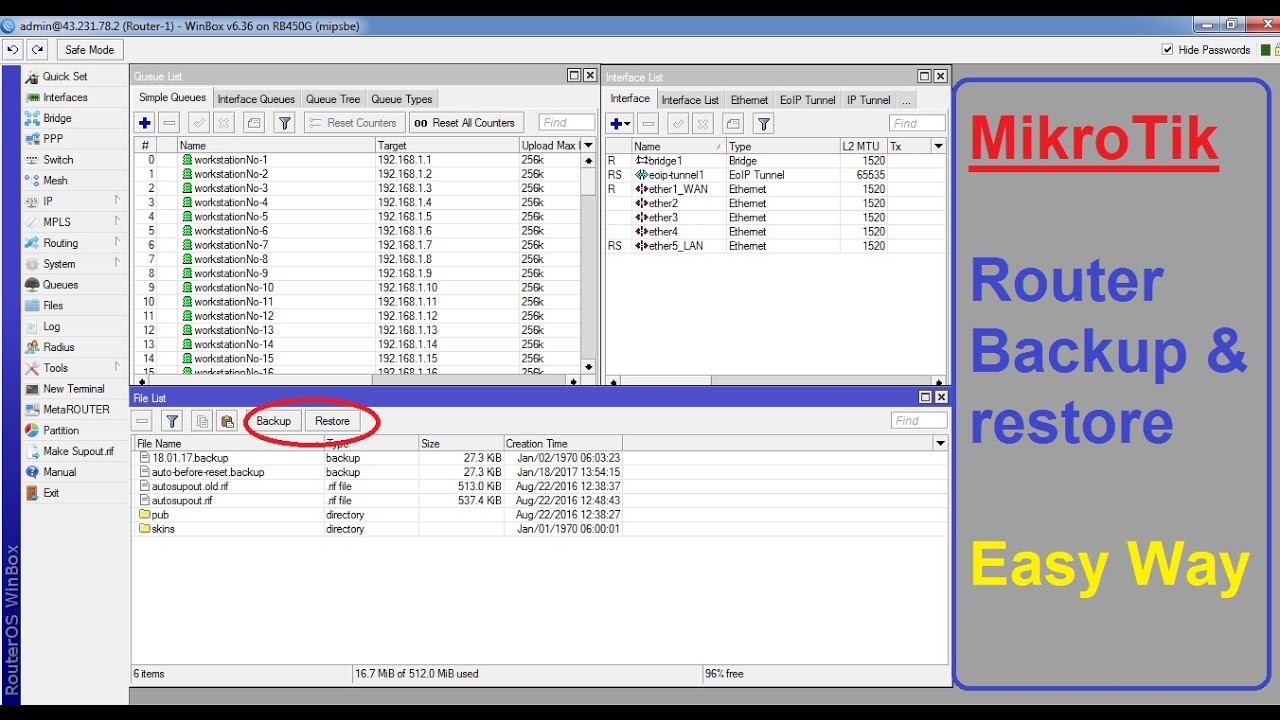Select the ether1_WAN interface row
The image size is (1280, 720).
pos(775,189)
